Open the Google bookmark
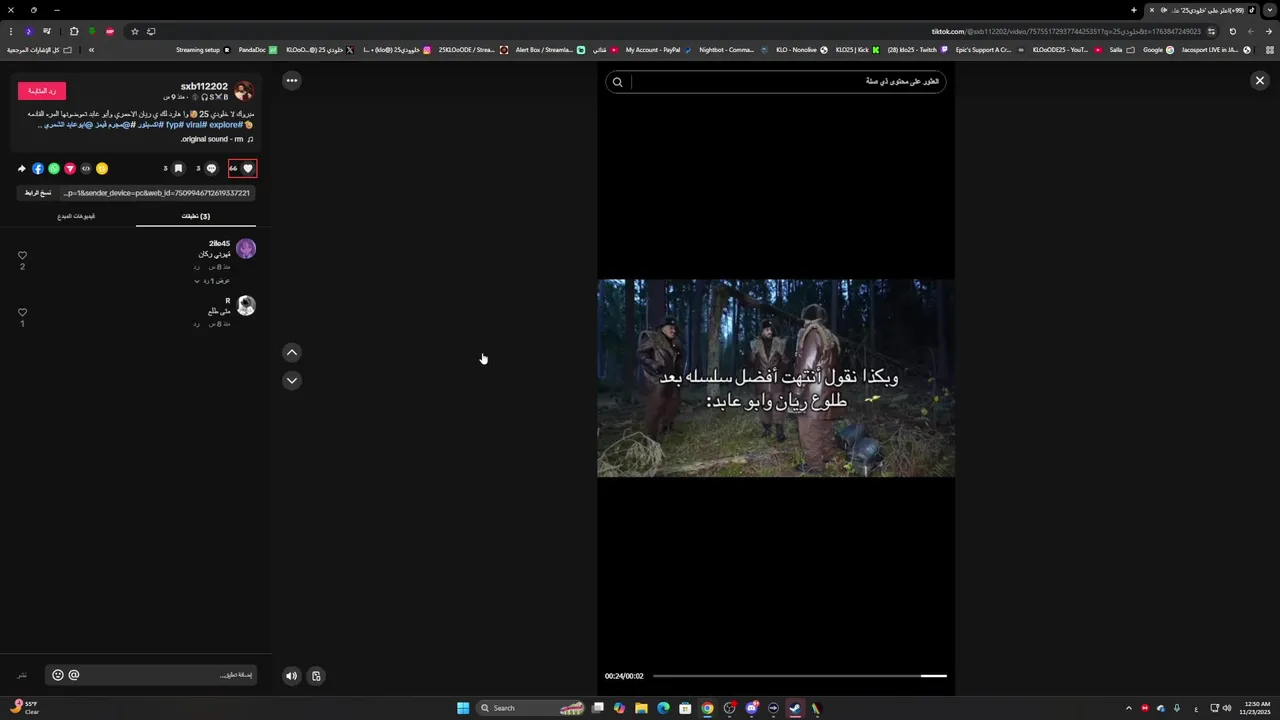 1158,50
